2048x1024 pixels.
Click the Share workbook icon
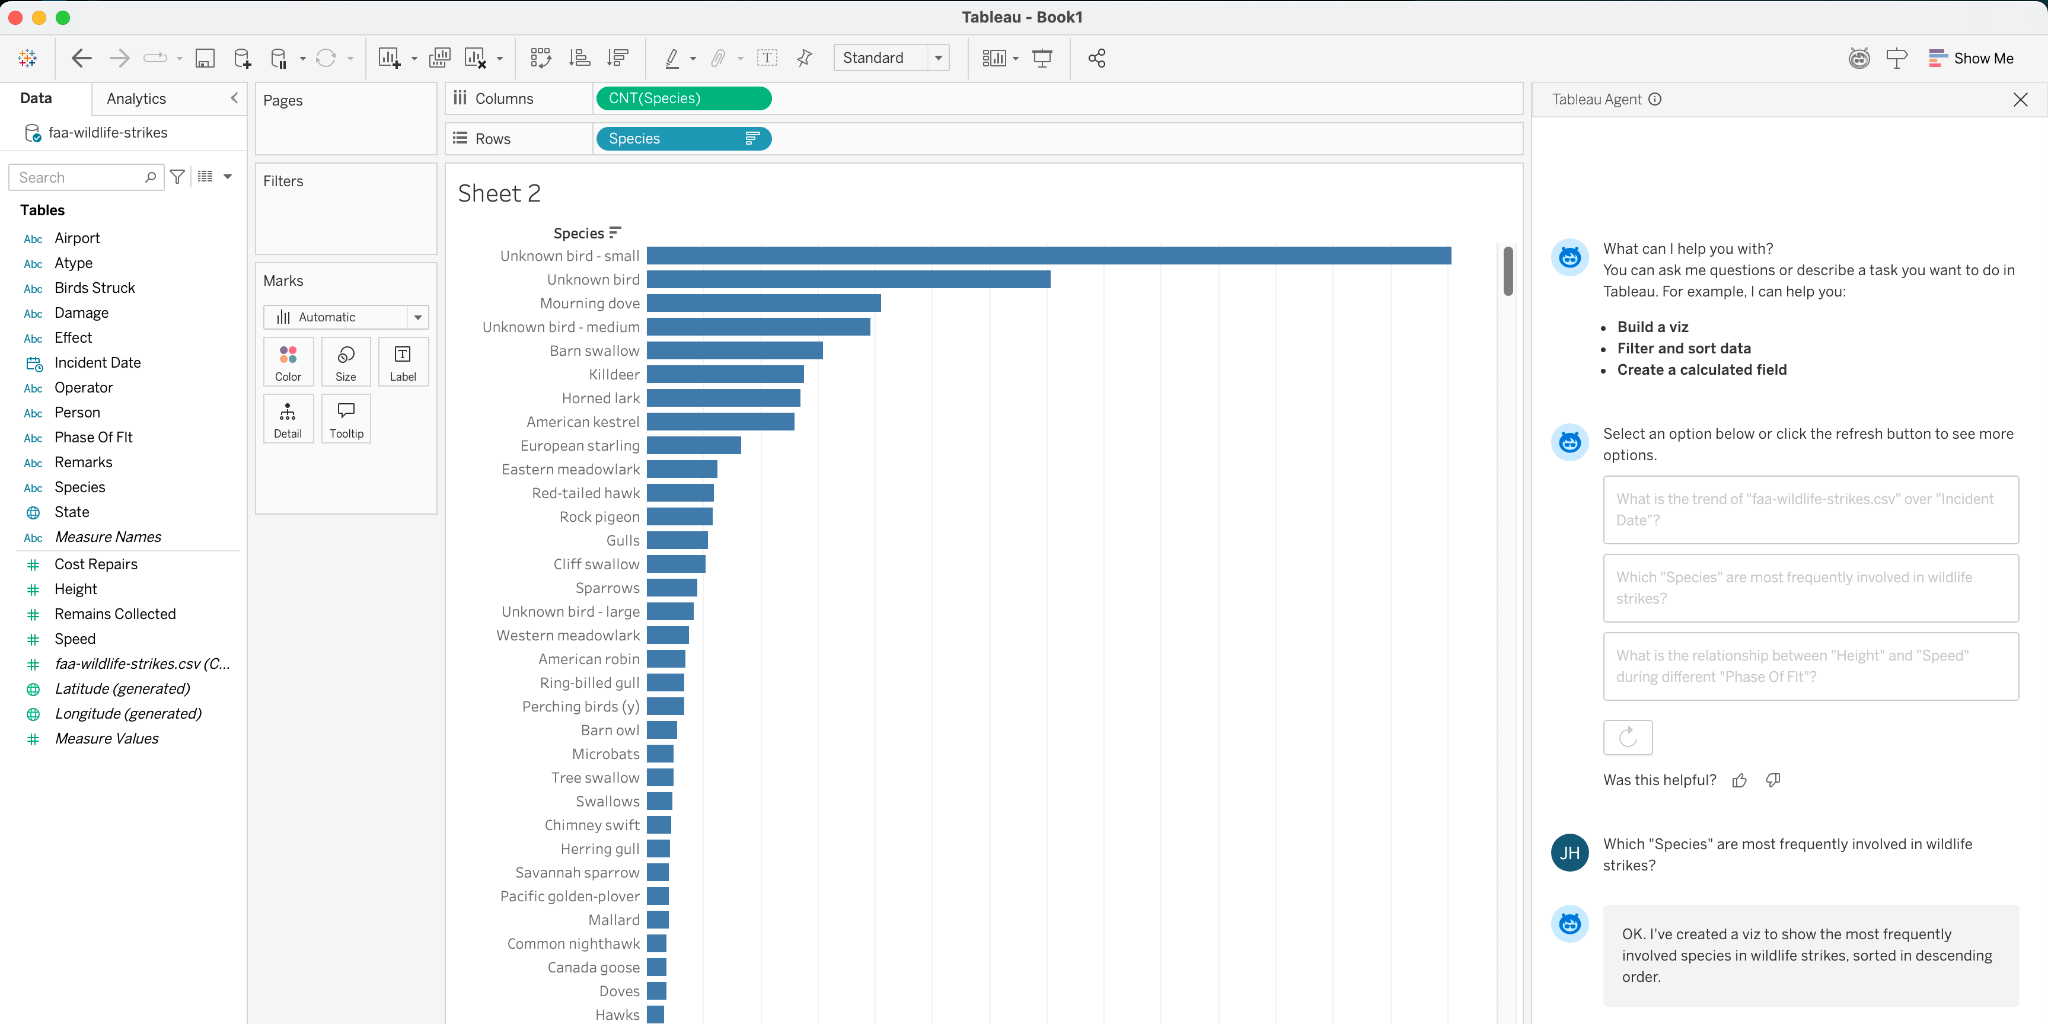1096,57
